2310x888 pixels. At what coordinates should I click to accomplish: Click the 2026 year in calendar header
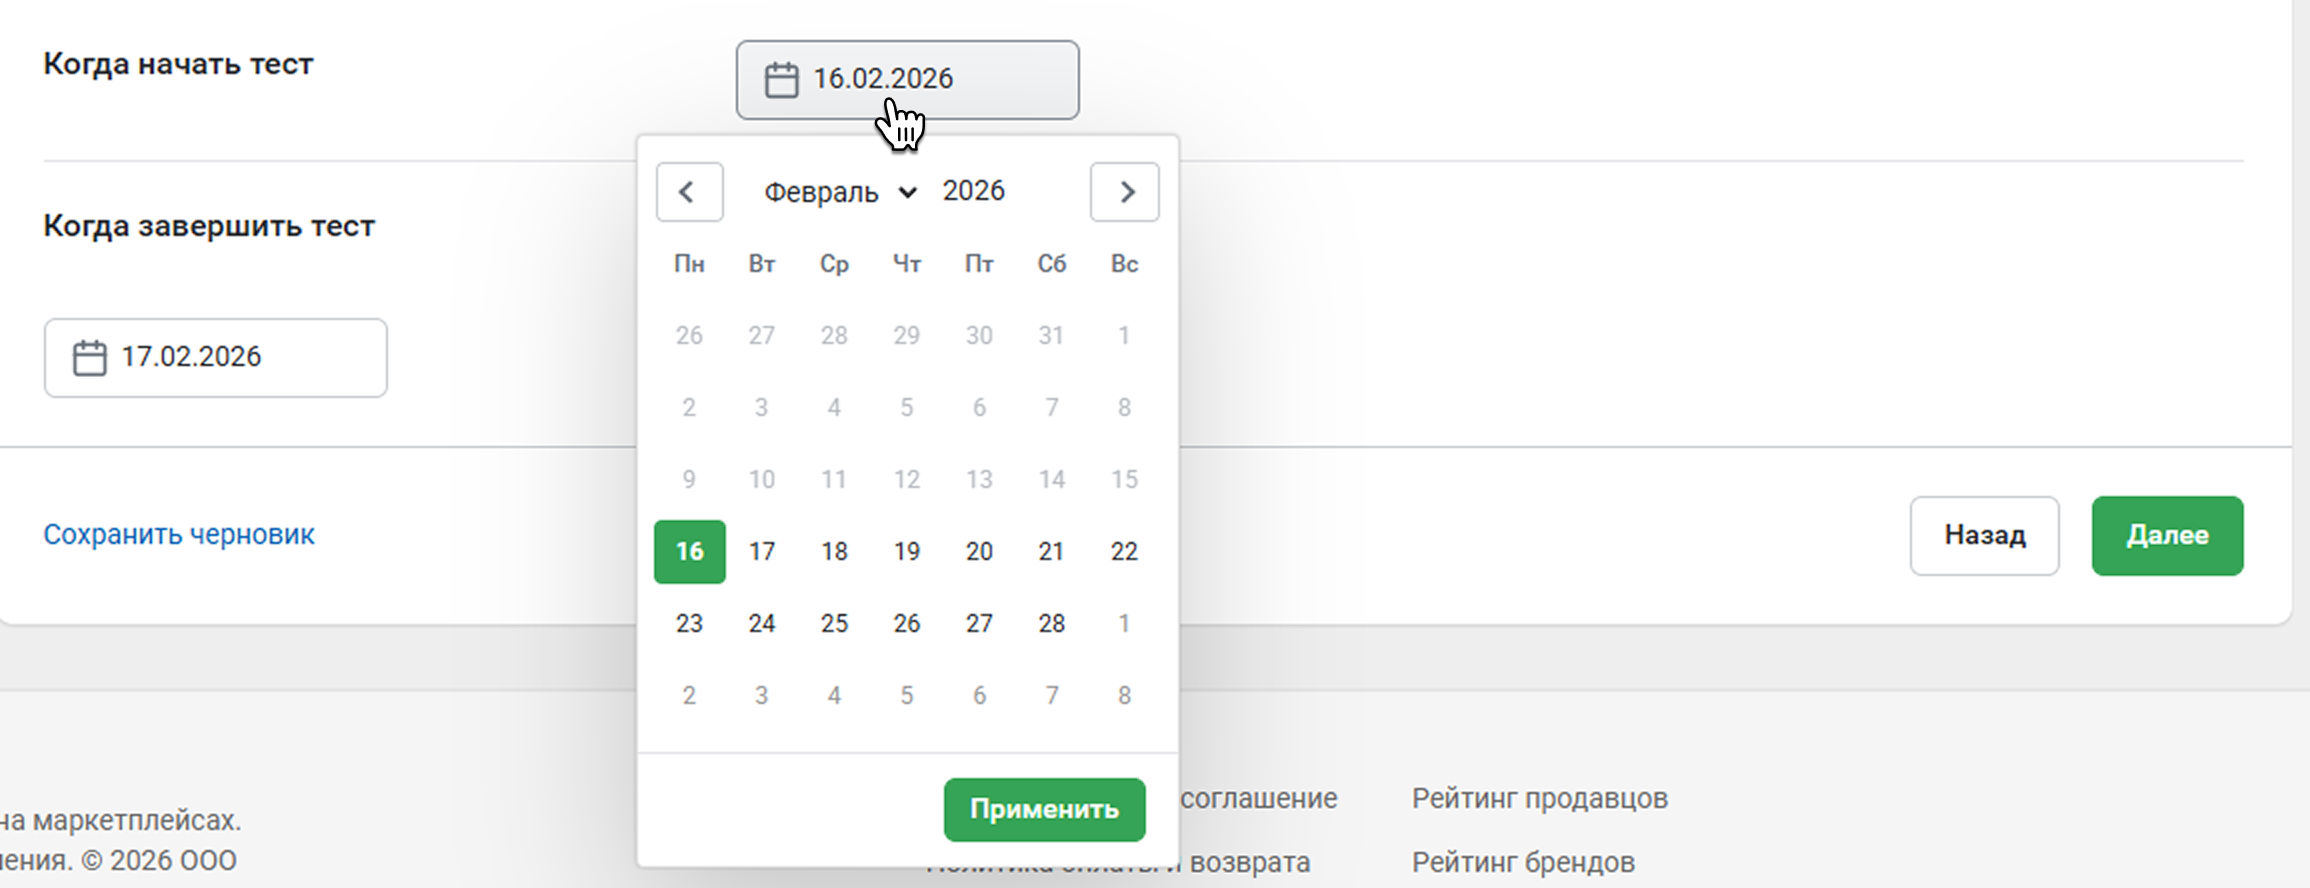coord(973,191)
